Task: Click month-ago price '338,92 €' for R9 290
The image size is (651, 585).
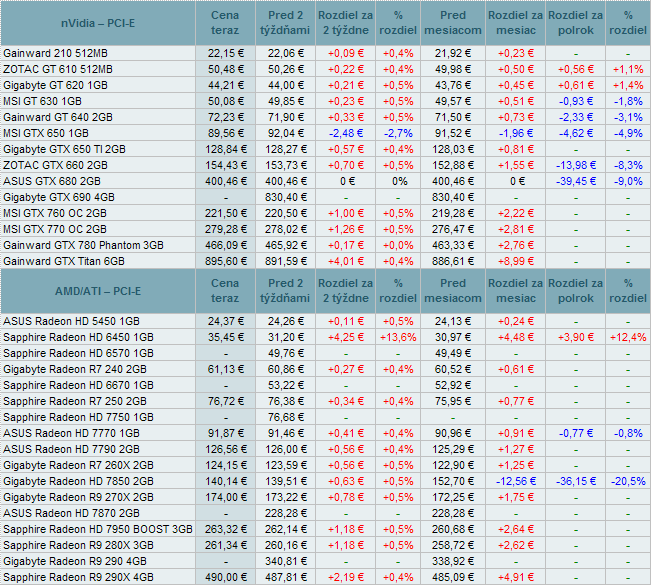Action: point(453,561)
